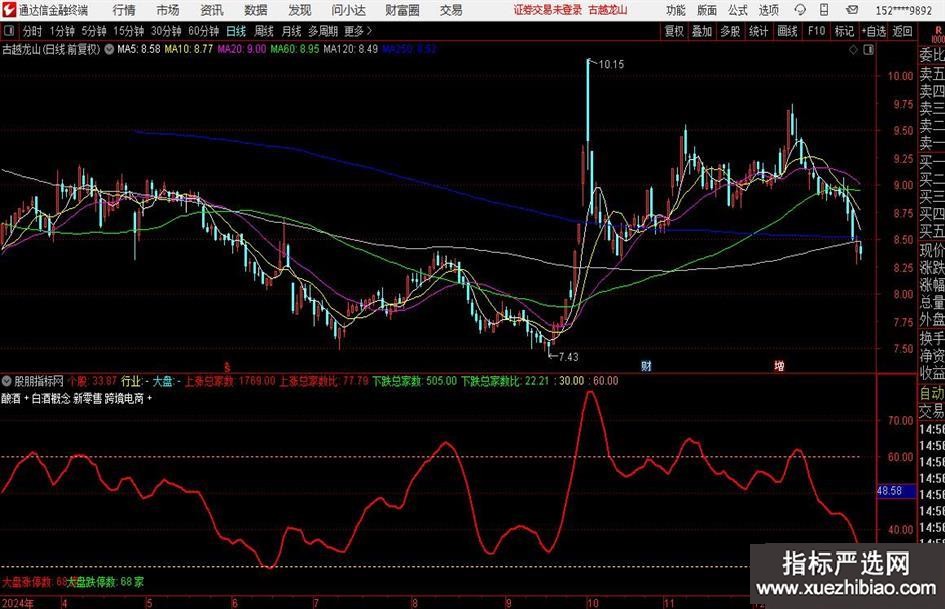Click the 统计 button
Screen dimensions: 945x609
coord(758,31)
